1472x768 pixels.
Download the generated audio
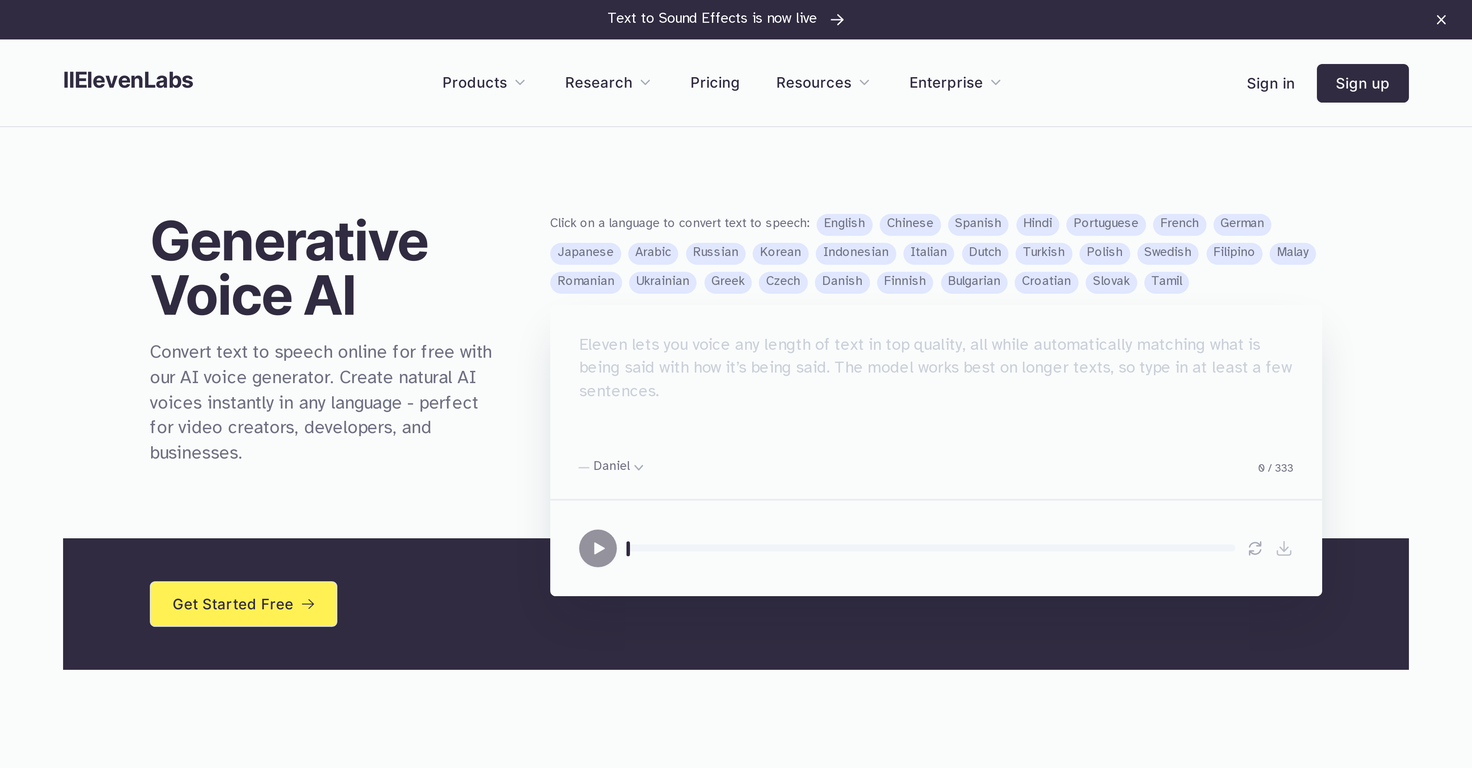click(1284, 548)
